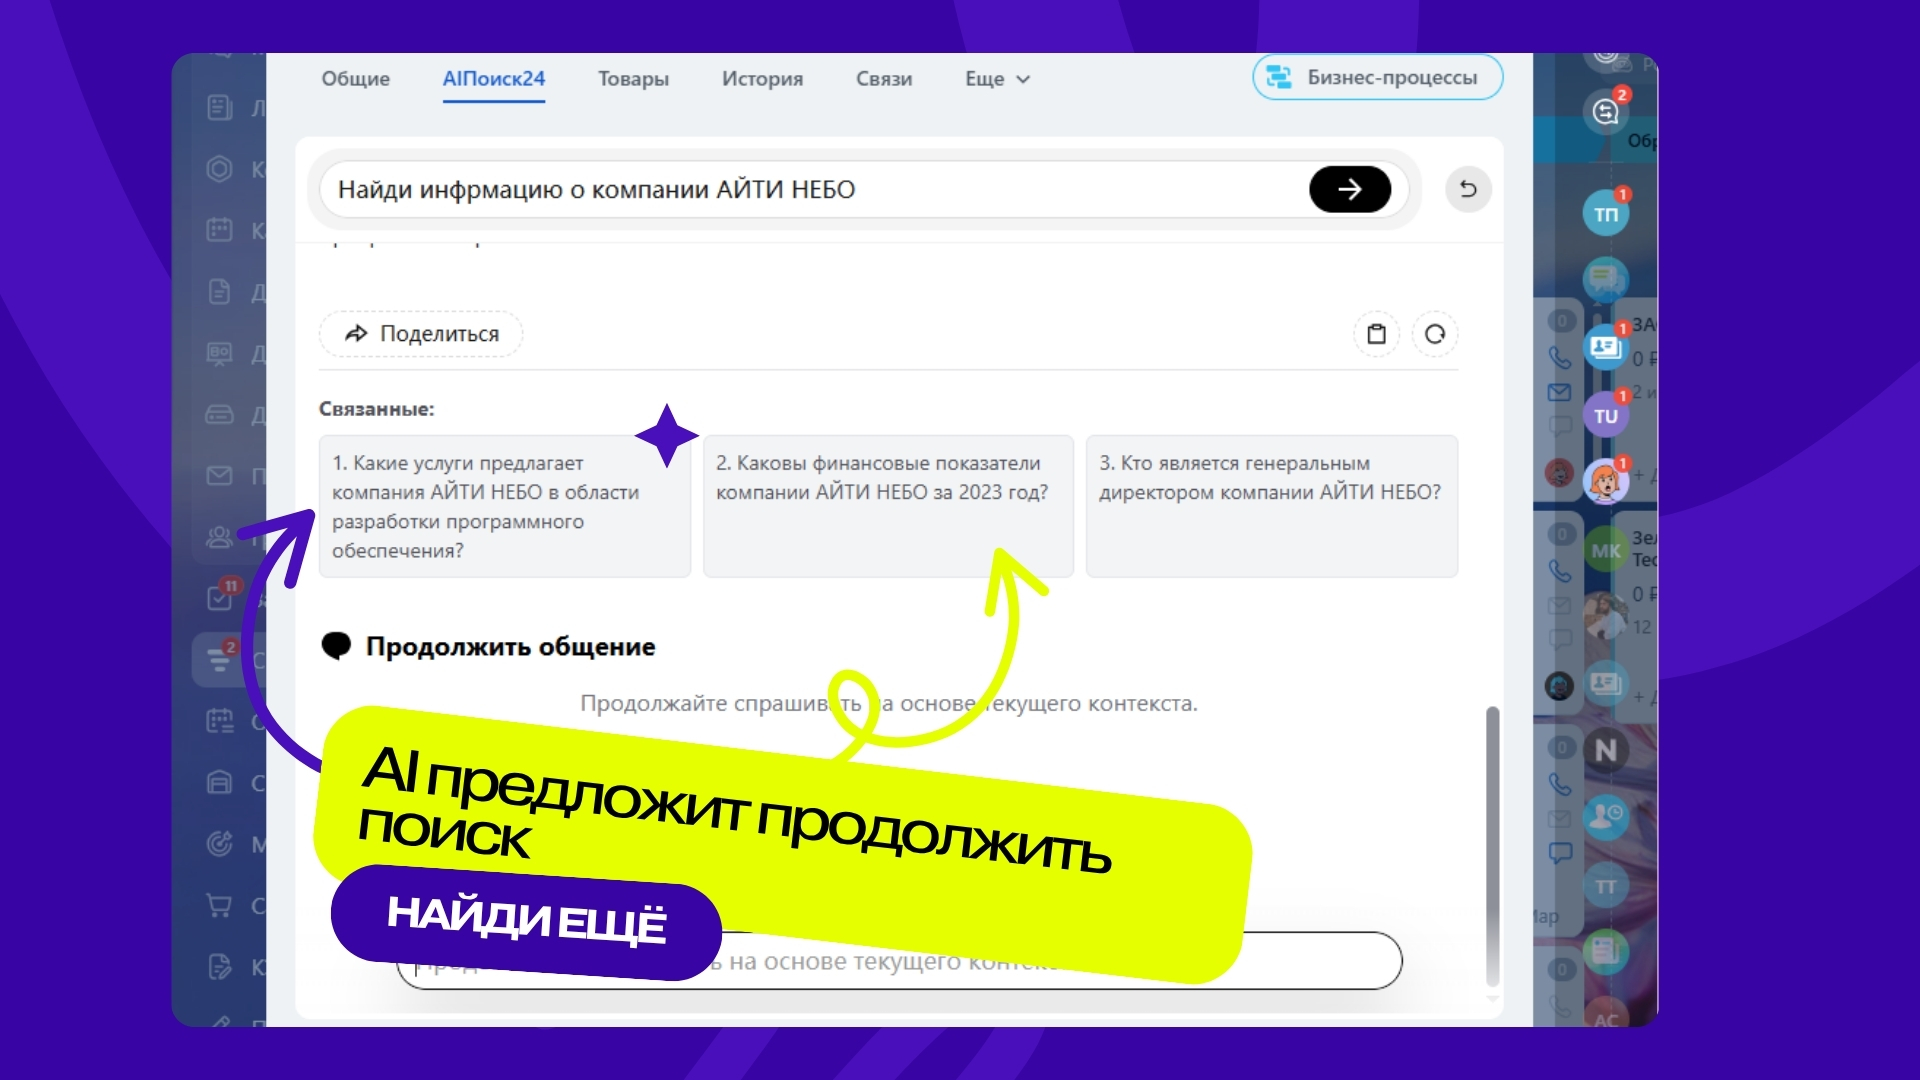Open the Общие tab
This screenshot has height=1080, width=1920.
tap(355, 78)
